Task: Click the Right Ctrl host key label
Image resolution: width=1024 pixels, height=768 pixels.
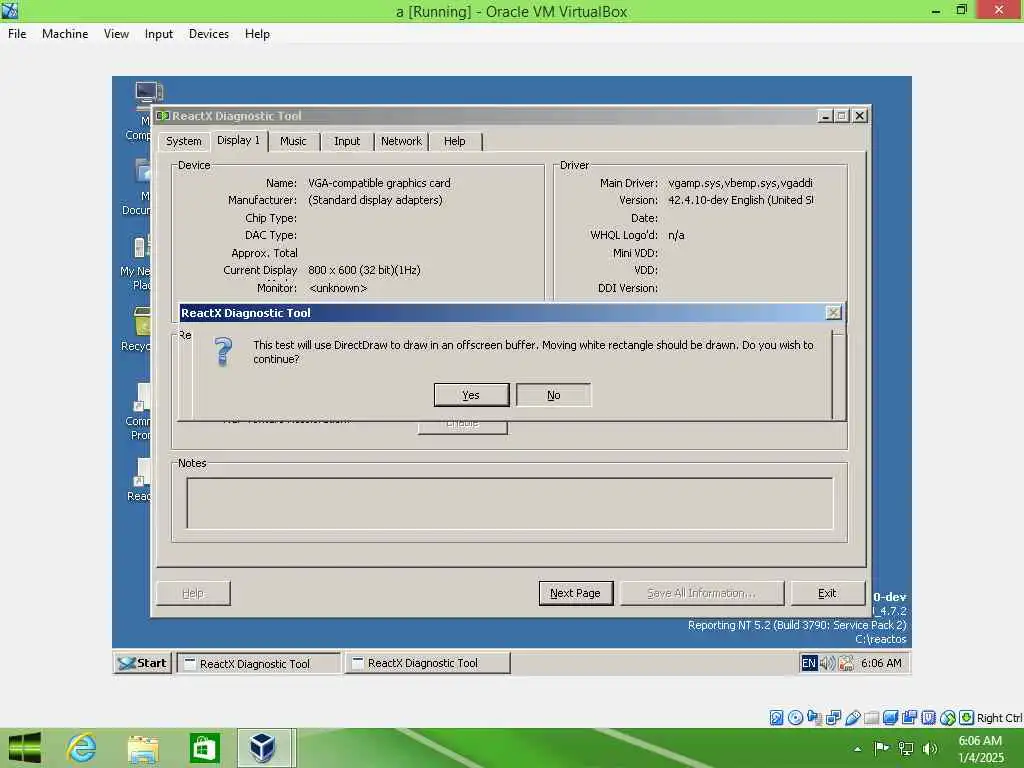Action: 999,718
